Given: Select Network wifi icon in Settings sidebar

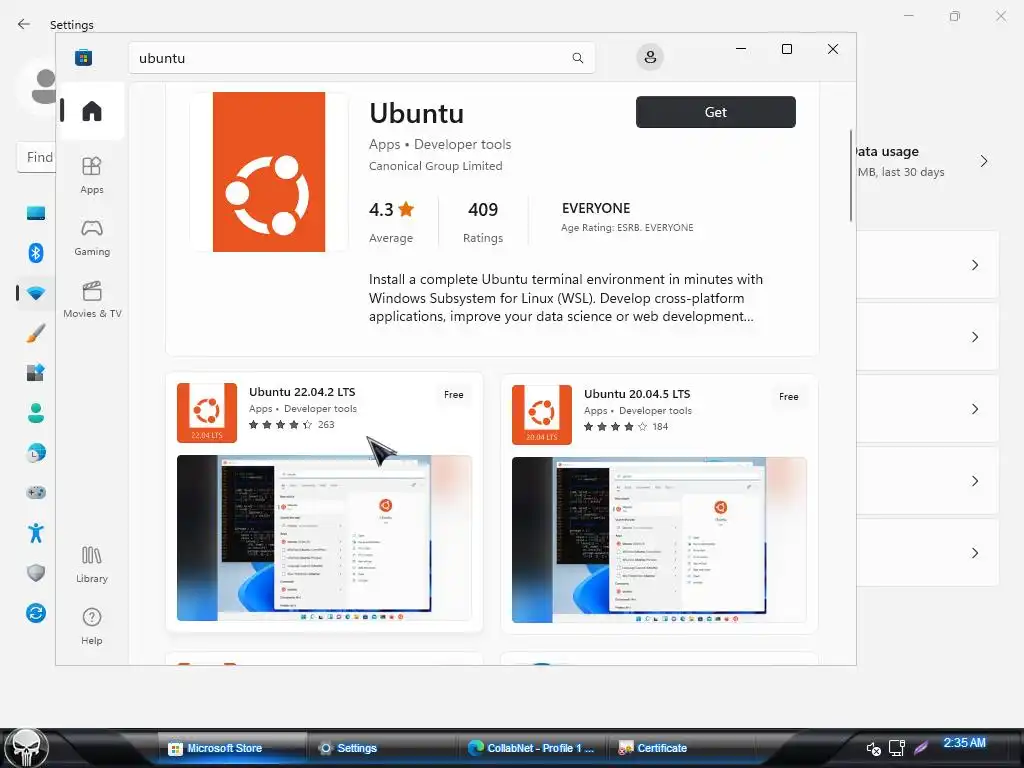Looking at the screenshot, I should tap(36, 293).
